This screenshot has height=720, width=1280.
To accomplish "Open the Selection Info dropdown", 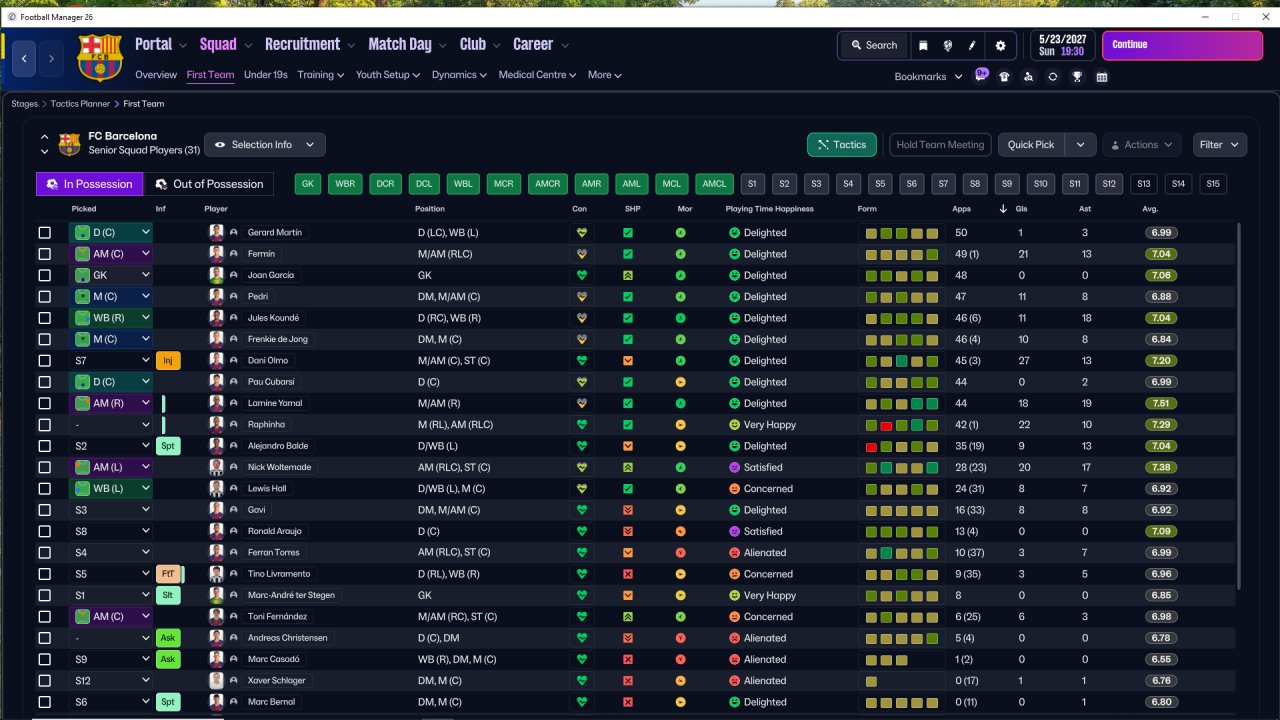I will 264,145.
